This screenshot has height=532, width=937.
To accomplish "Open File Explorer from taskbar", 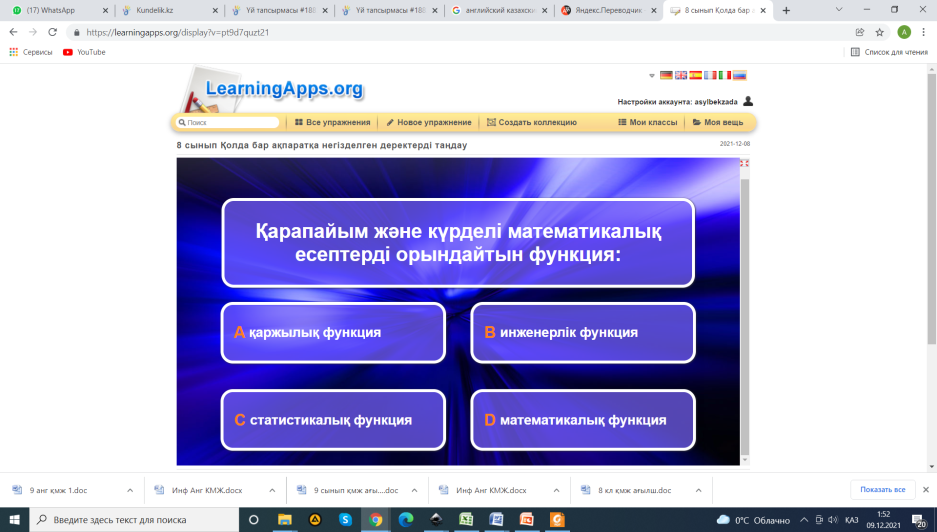I will (284, 519).
